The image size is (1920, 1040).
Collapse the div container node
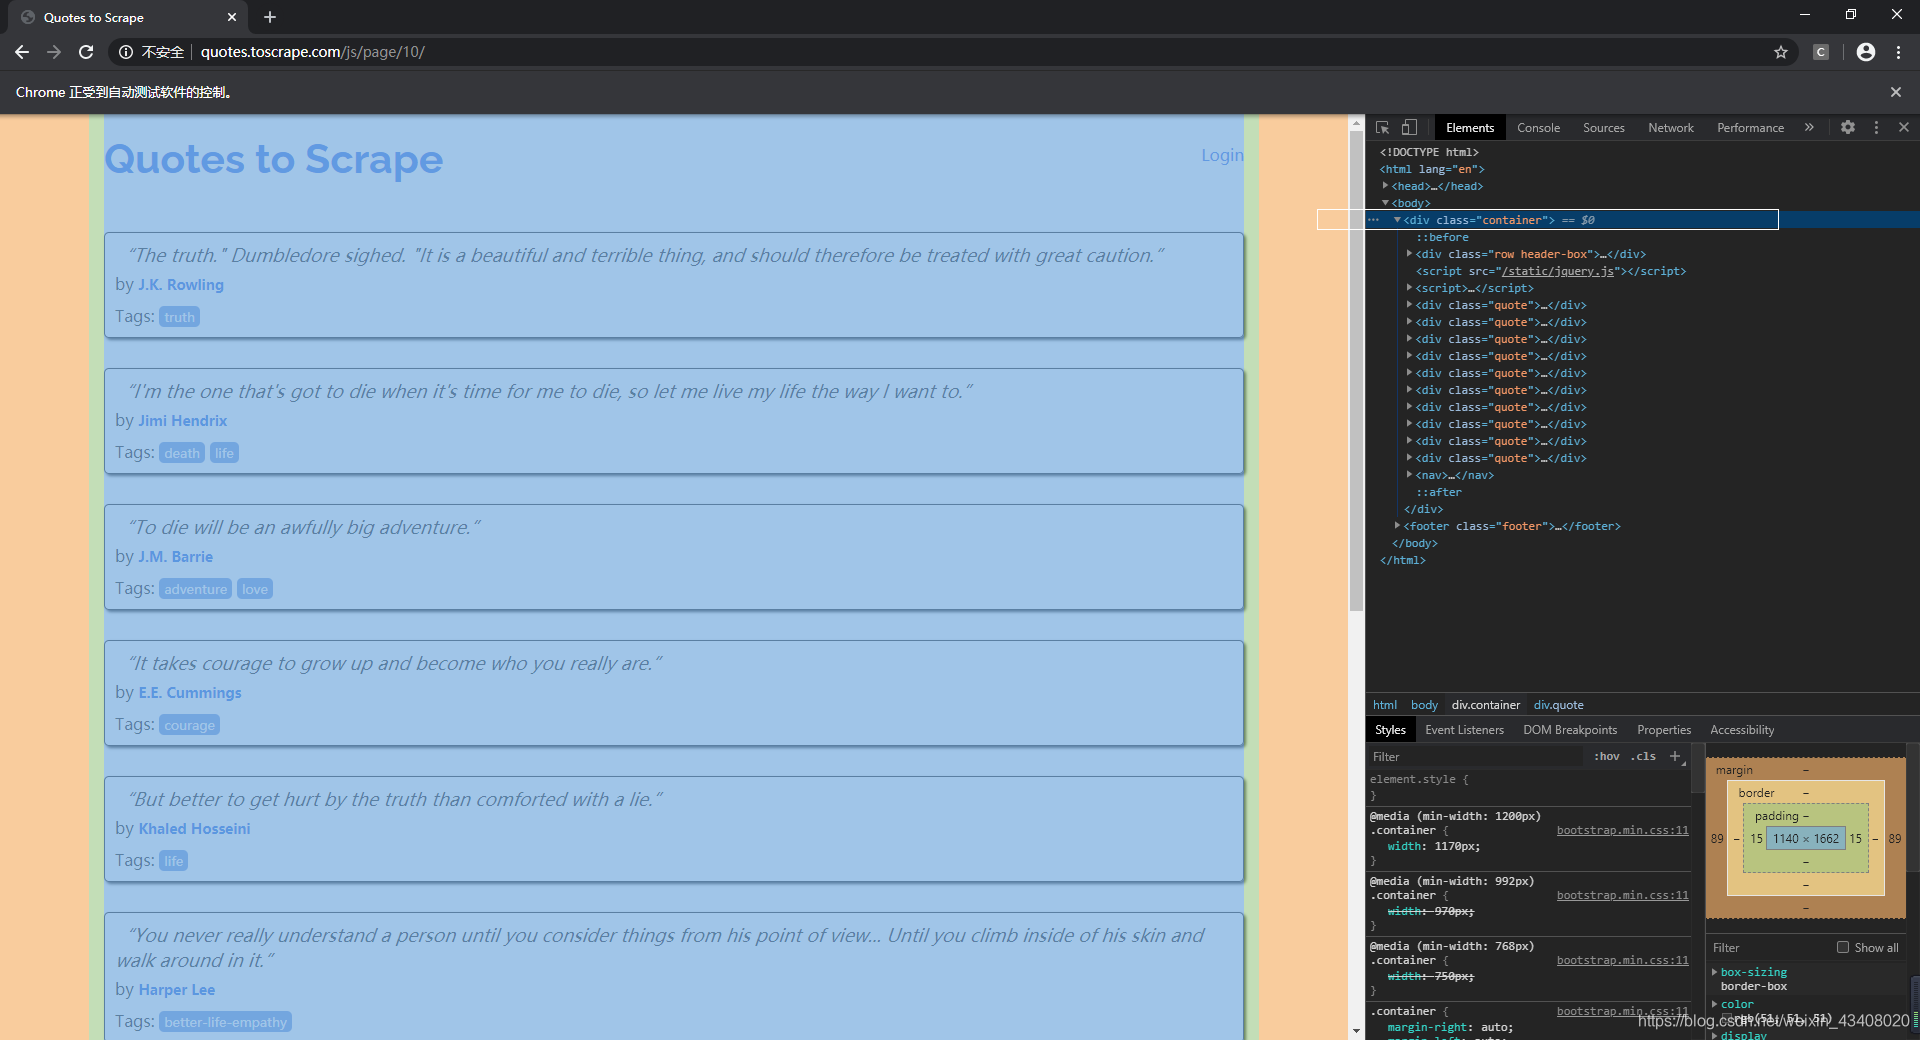pos(1397,220)
